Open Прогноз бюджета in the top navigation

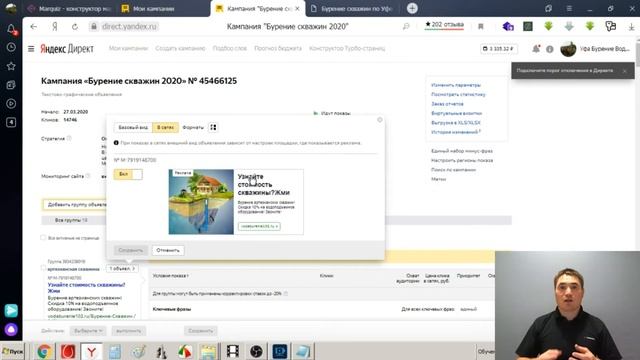click(278, 48)
